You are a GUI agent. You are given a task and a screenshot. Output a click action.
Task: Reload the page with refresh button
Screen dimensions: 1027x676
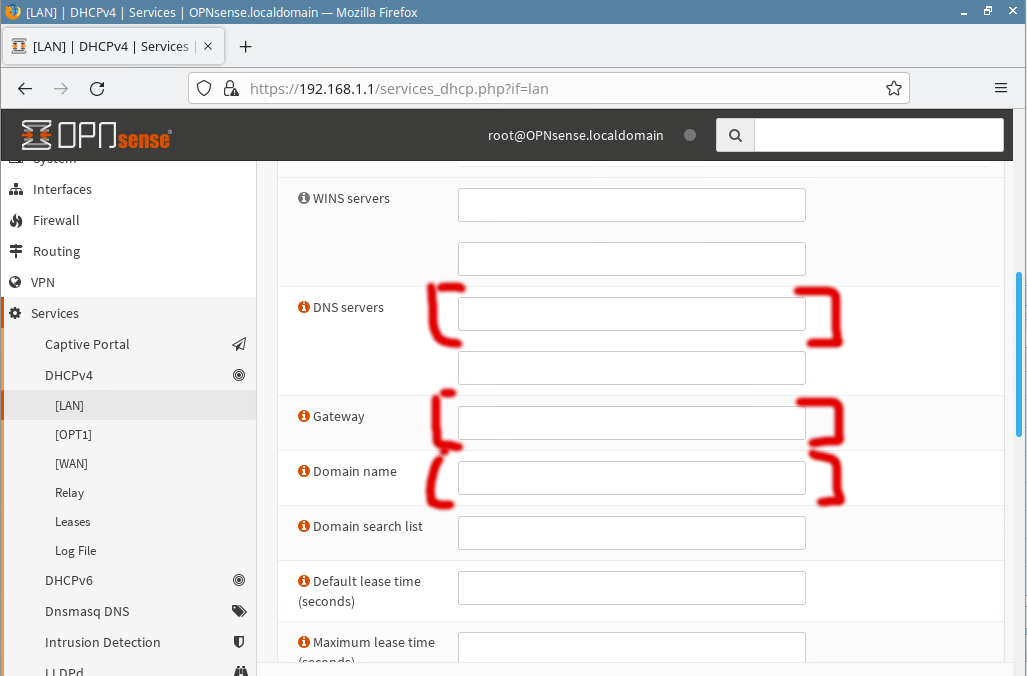97,88
